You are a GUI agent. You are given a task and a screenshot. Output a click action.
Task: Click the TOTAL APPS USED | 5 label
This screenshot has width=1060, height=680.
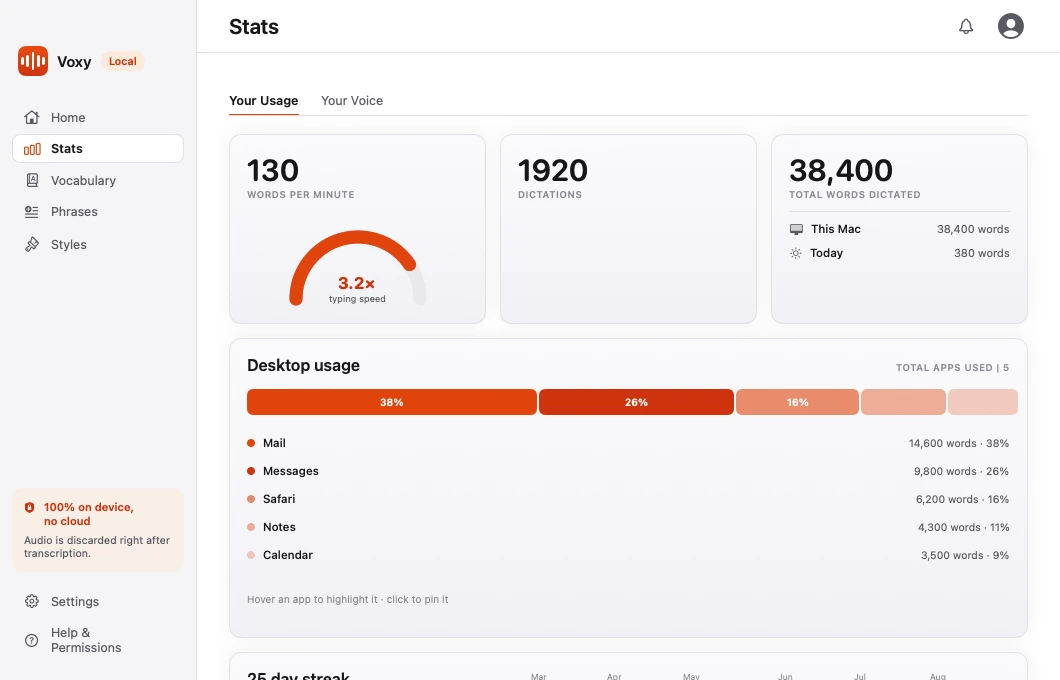point(953,368)
